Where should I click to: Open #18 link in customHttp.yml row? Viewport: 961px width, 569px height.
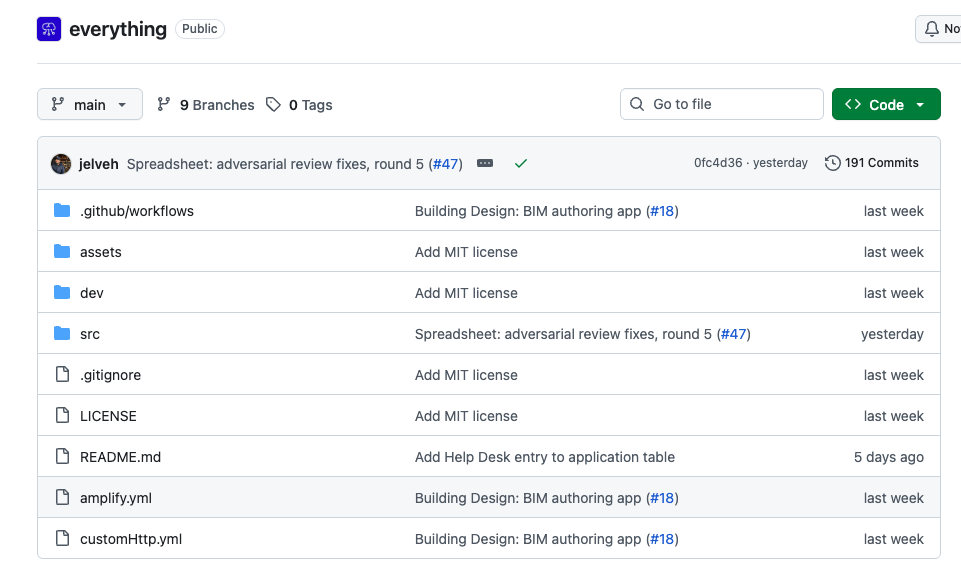coord(662,540)
